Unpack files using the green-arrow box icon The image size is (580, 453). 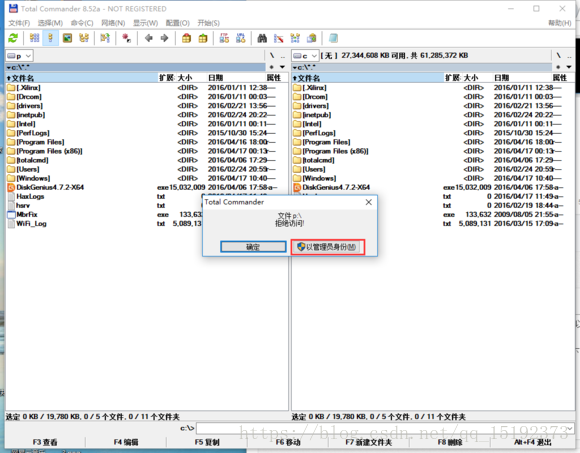coord(203,38)
